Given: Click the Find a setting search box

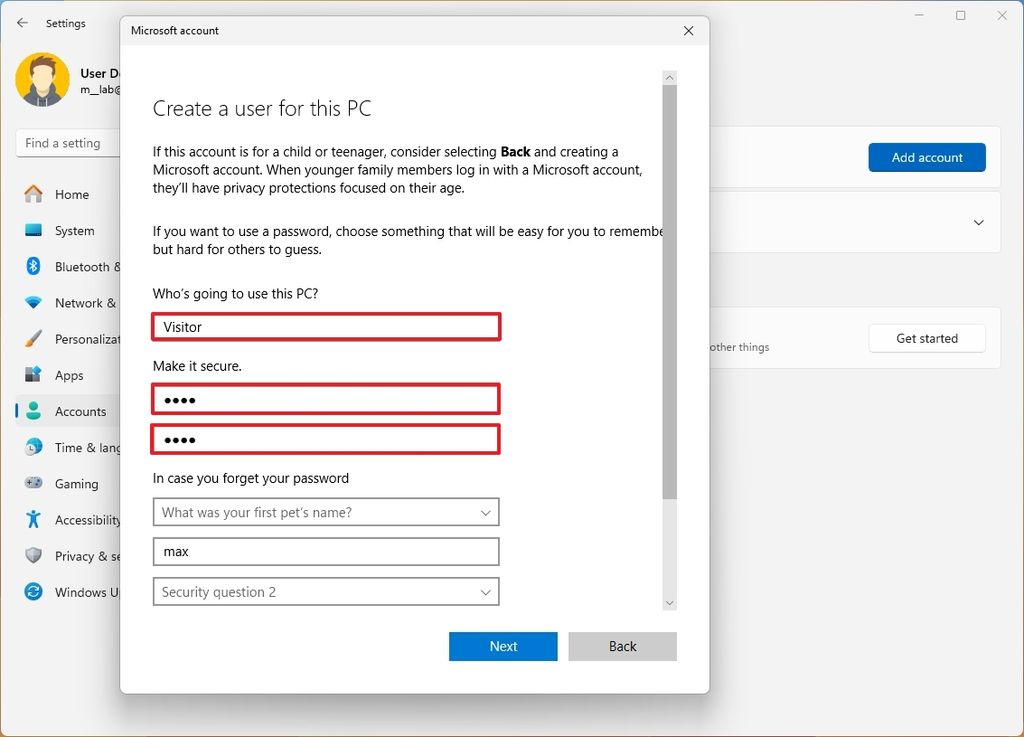Looking at the screenshot, I should coord(68,143).
